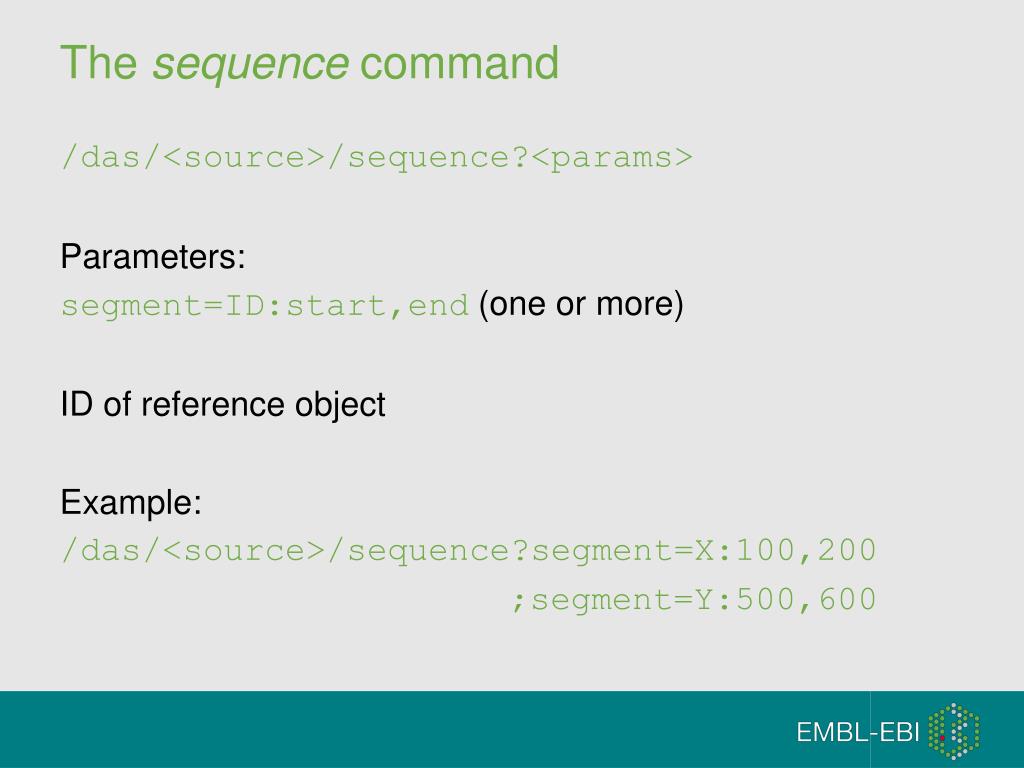Click 'ID of reference object' text
The width and height of the screenshot is (1024, 768).
point(223,404)
